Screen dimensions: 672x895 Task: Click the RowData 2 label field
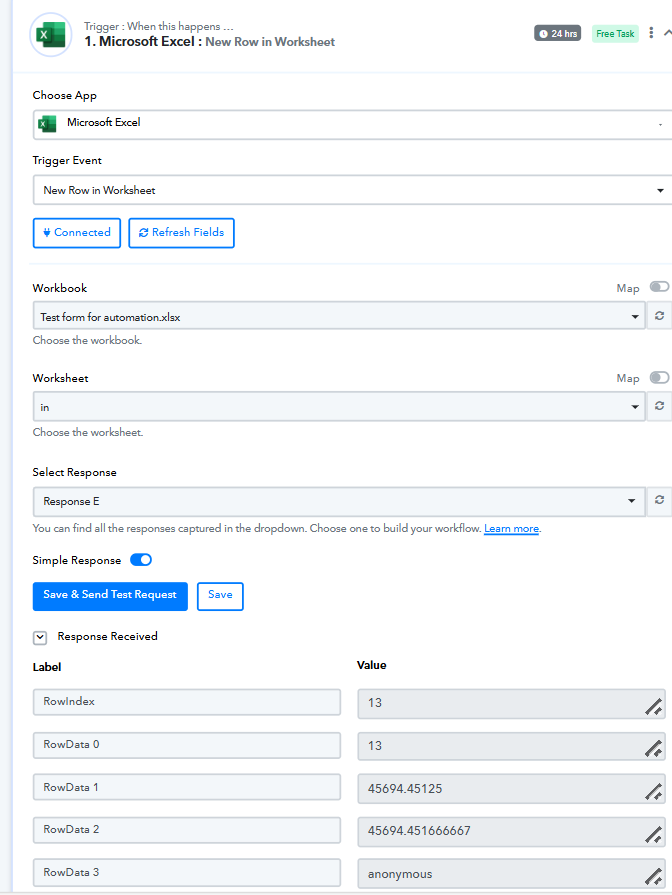[x=187, y=830]
